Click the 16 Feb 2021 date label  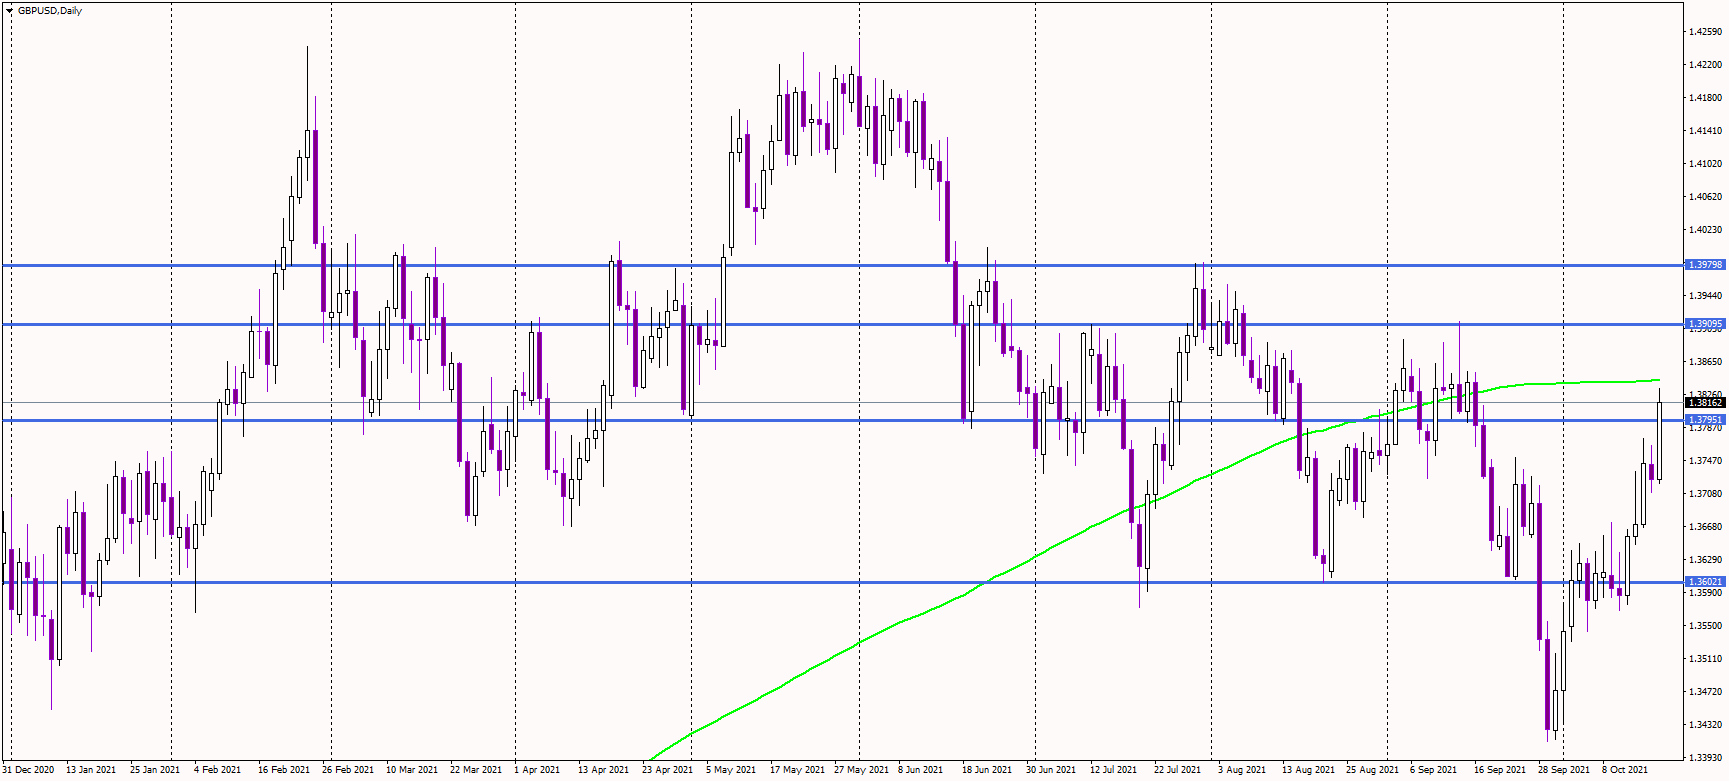(284, 770)
